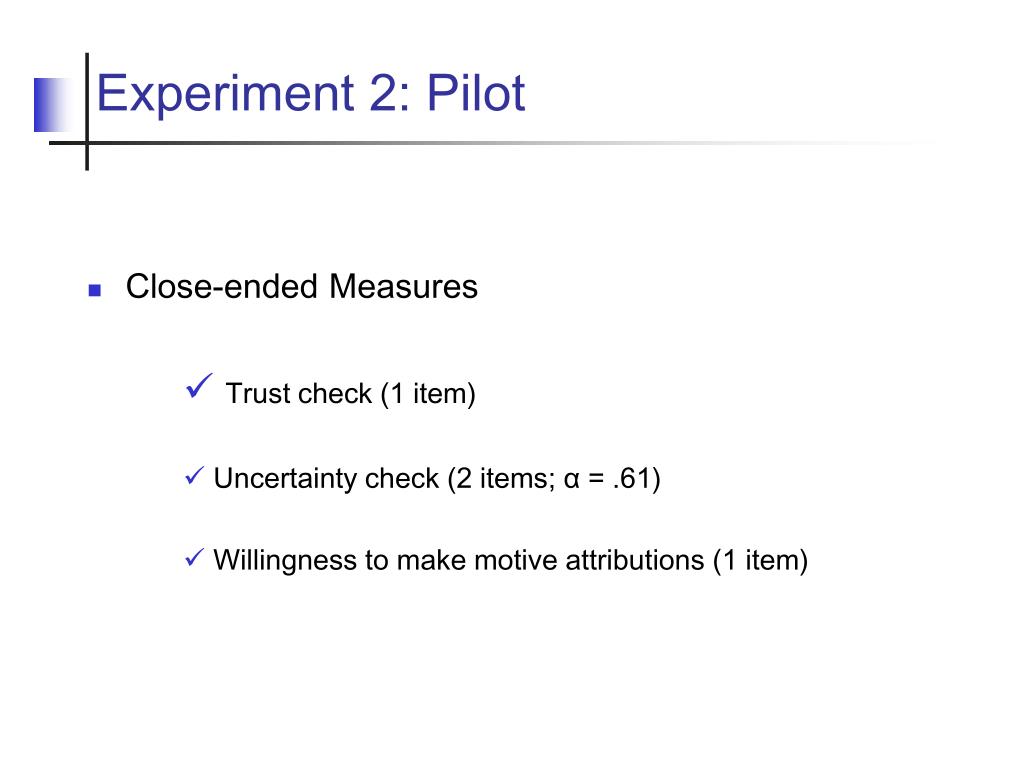
Task: Click the word Experiment in the title
Action: pos(225,95)
